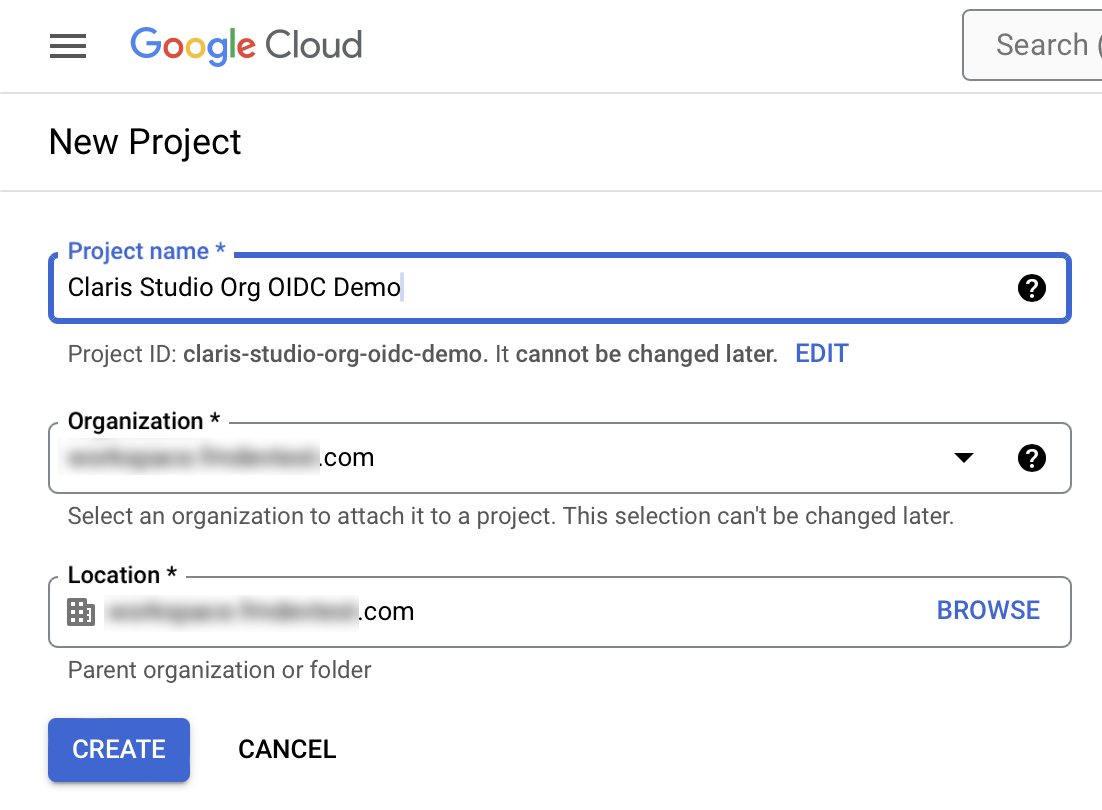Open the navigation hamburger menu
The image size is (1102, 810).
pos(67,46)
